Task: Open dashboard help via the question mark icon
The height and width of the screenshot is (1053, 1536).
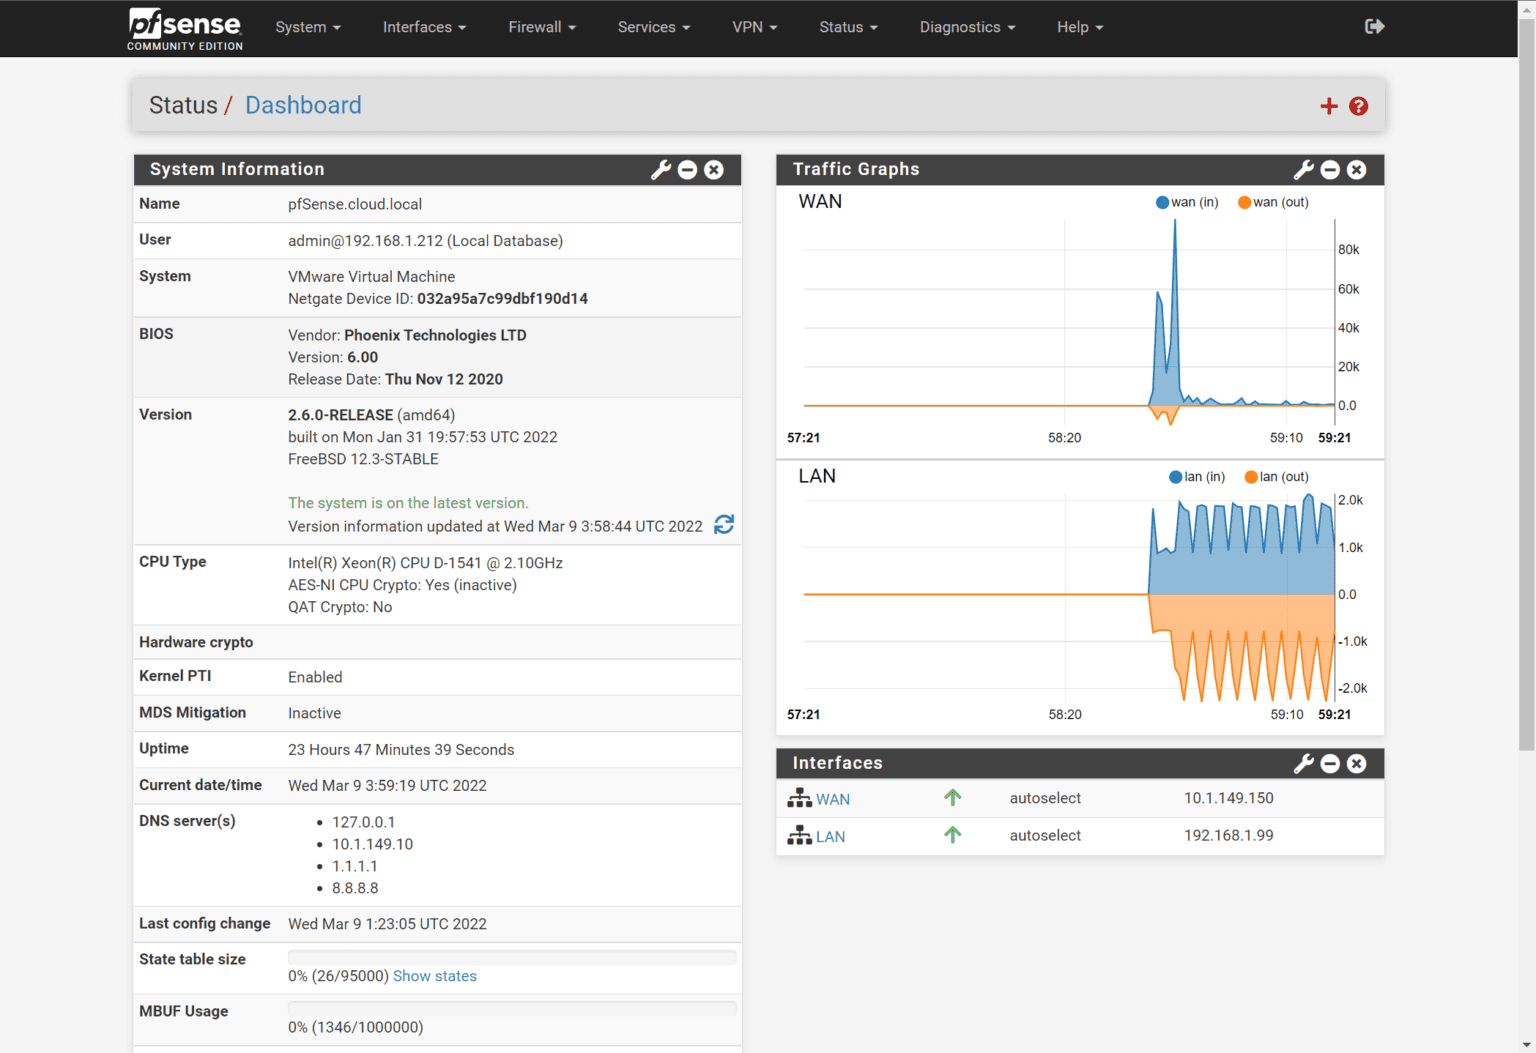Action: pos(1358,105)
